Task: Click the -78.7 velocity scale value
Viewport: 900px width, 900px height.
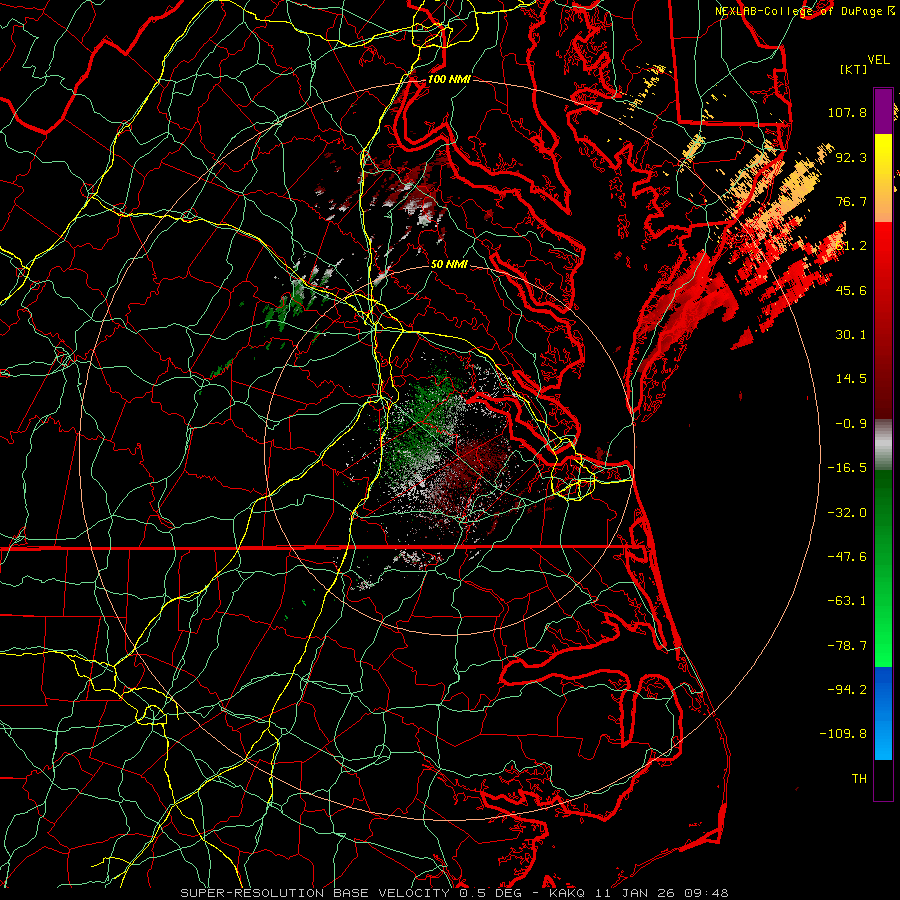Action: [x=847, y=646]
